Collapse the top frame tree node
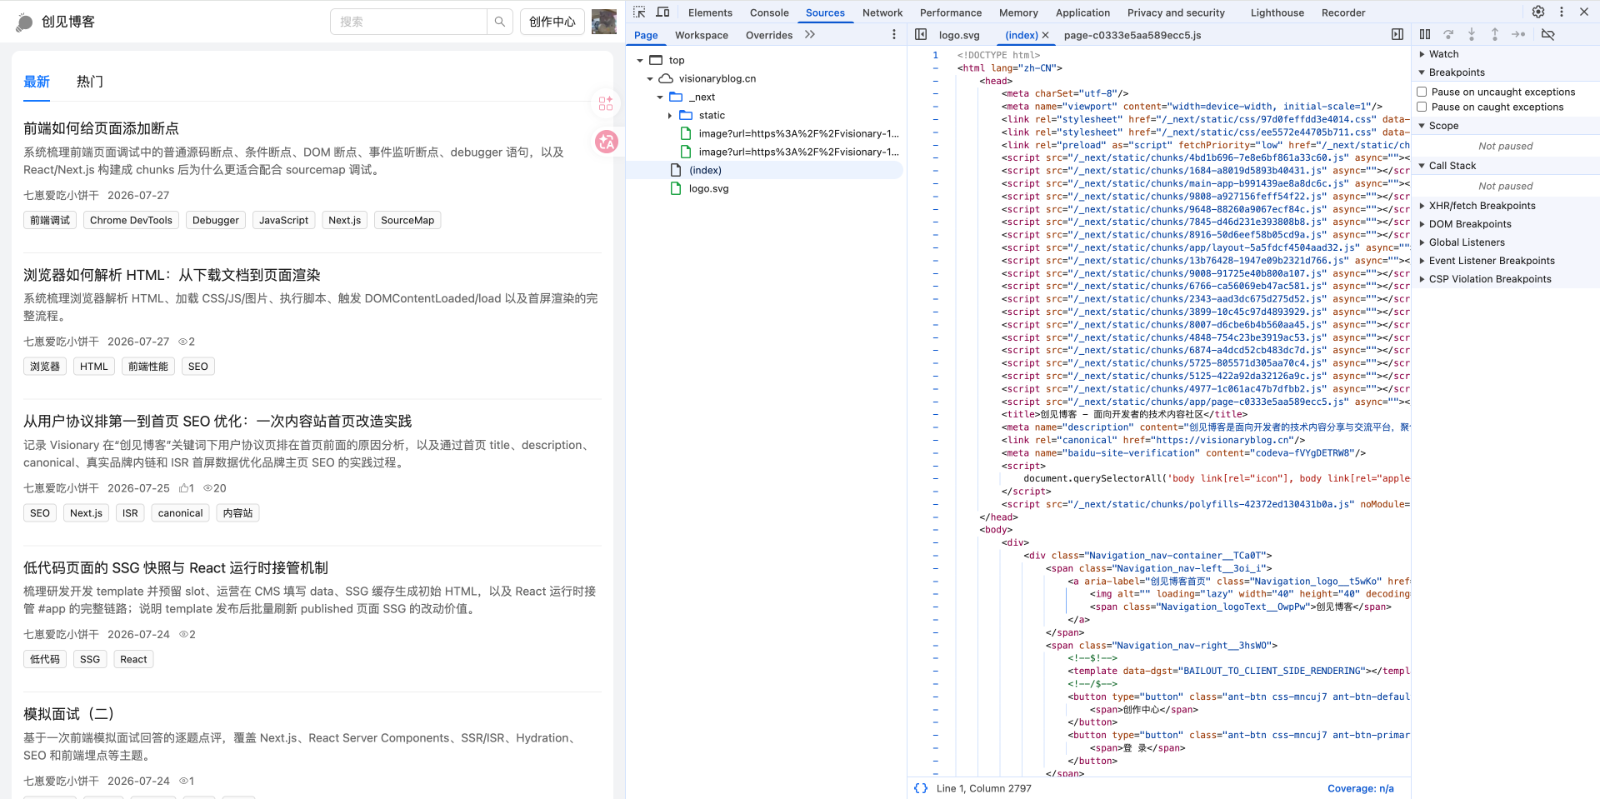The image size is (1600, 799). pos(640,60)
